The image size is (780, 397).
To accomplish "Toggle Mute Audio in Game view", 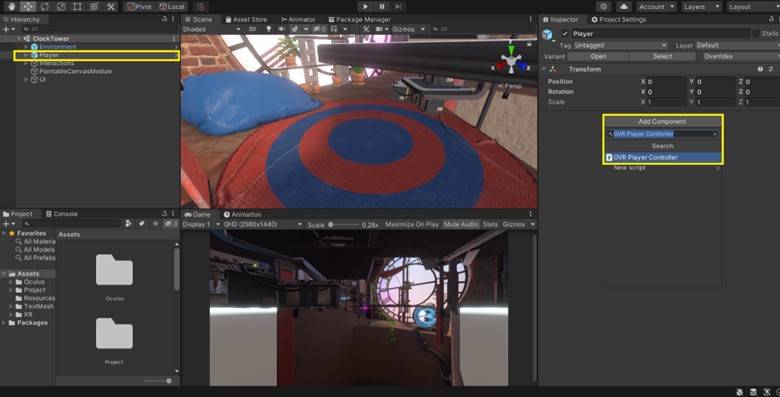I will [461, 224].
